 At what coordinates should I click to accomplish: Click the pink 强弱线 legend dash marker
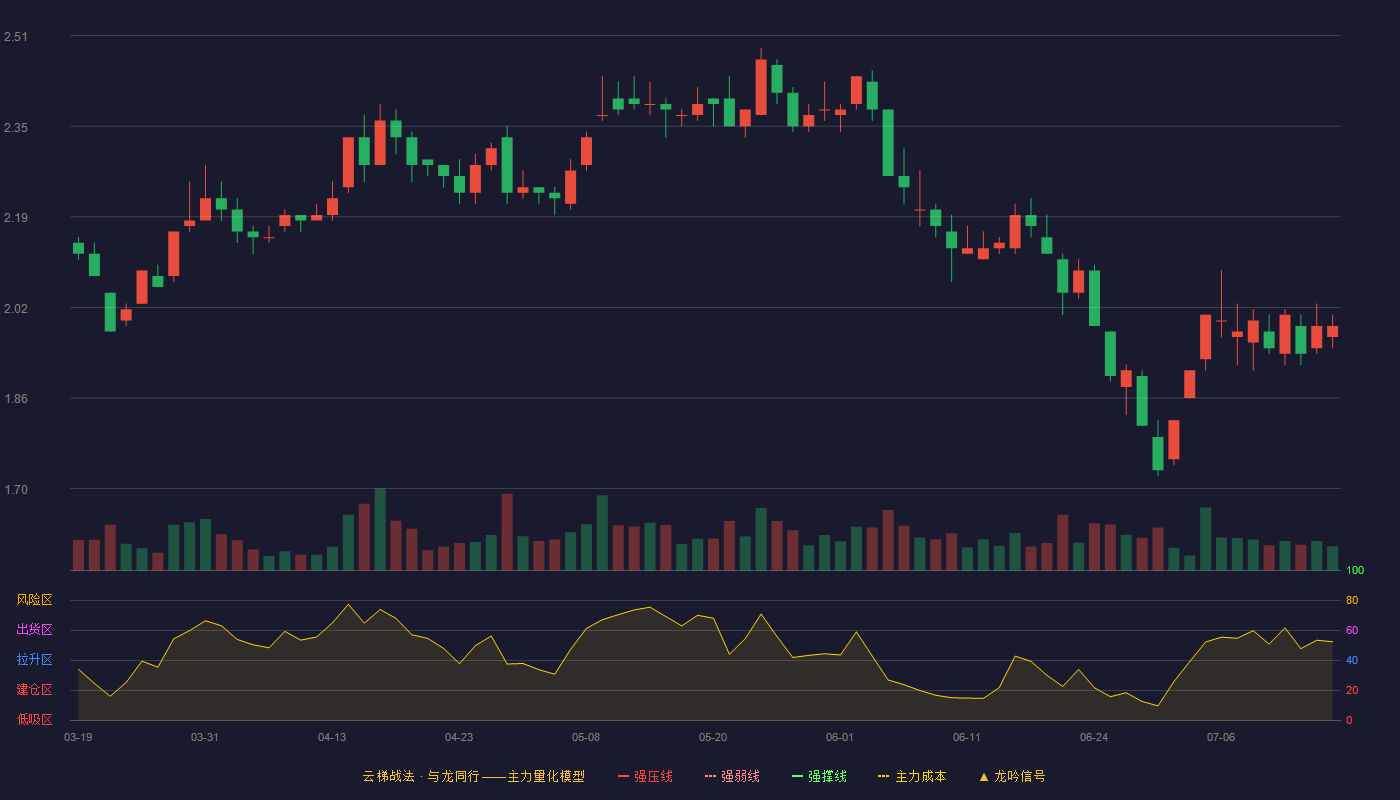click(x=711, y=776)
